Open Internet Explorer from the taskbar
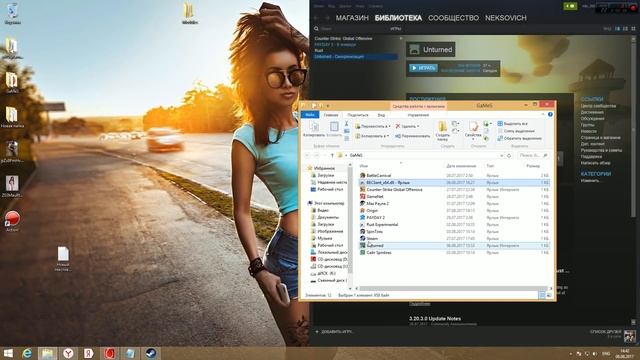640x360 pixels. coord(27,353)
